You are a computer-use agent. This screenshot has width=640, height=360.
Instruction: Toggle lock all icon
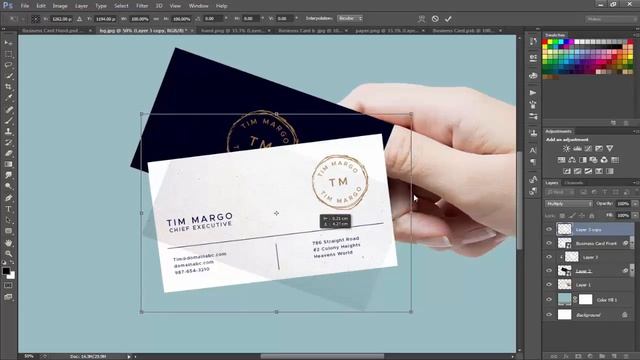[592, 216]
